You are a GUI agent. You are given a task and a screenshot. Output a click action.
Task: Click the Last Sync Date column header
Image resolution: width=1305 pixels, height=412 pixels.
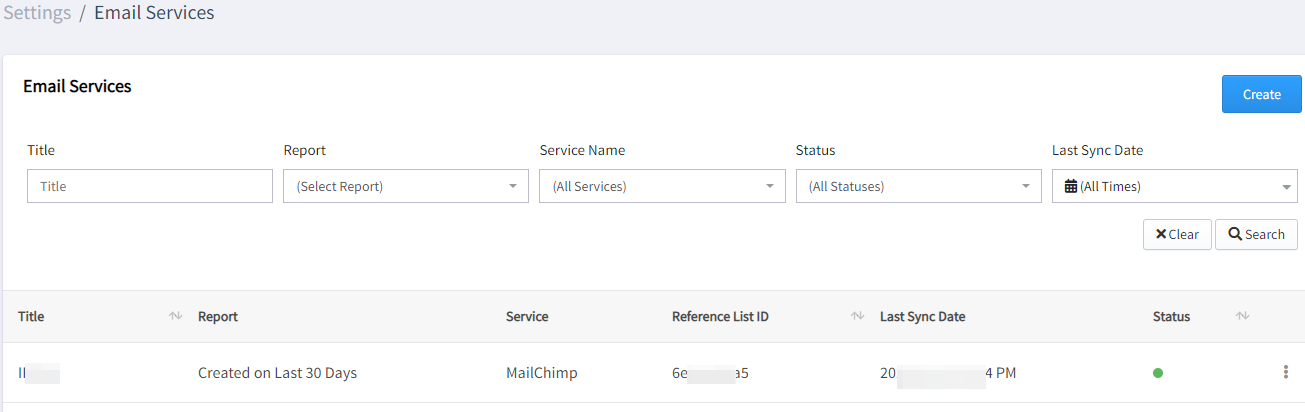(922, 316)
